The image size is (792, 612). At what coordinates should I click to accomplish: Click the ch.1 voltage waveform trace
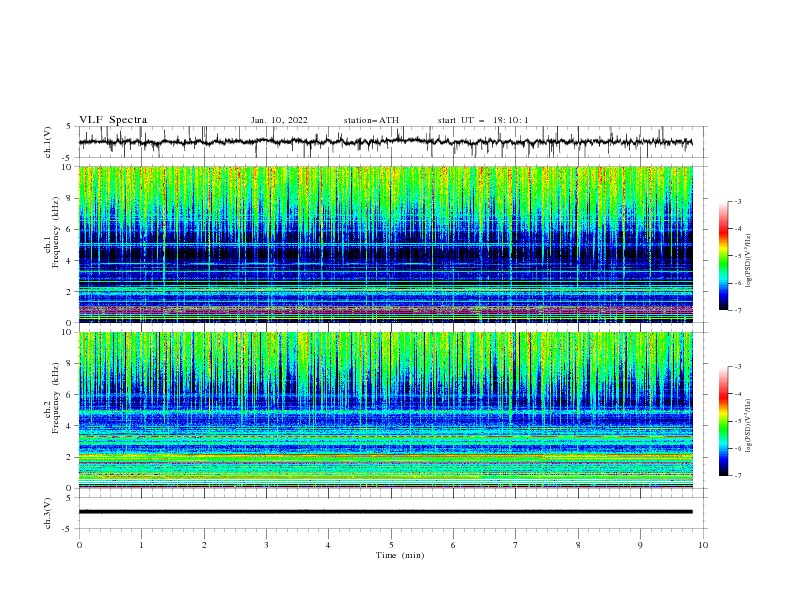coord(385,142)
